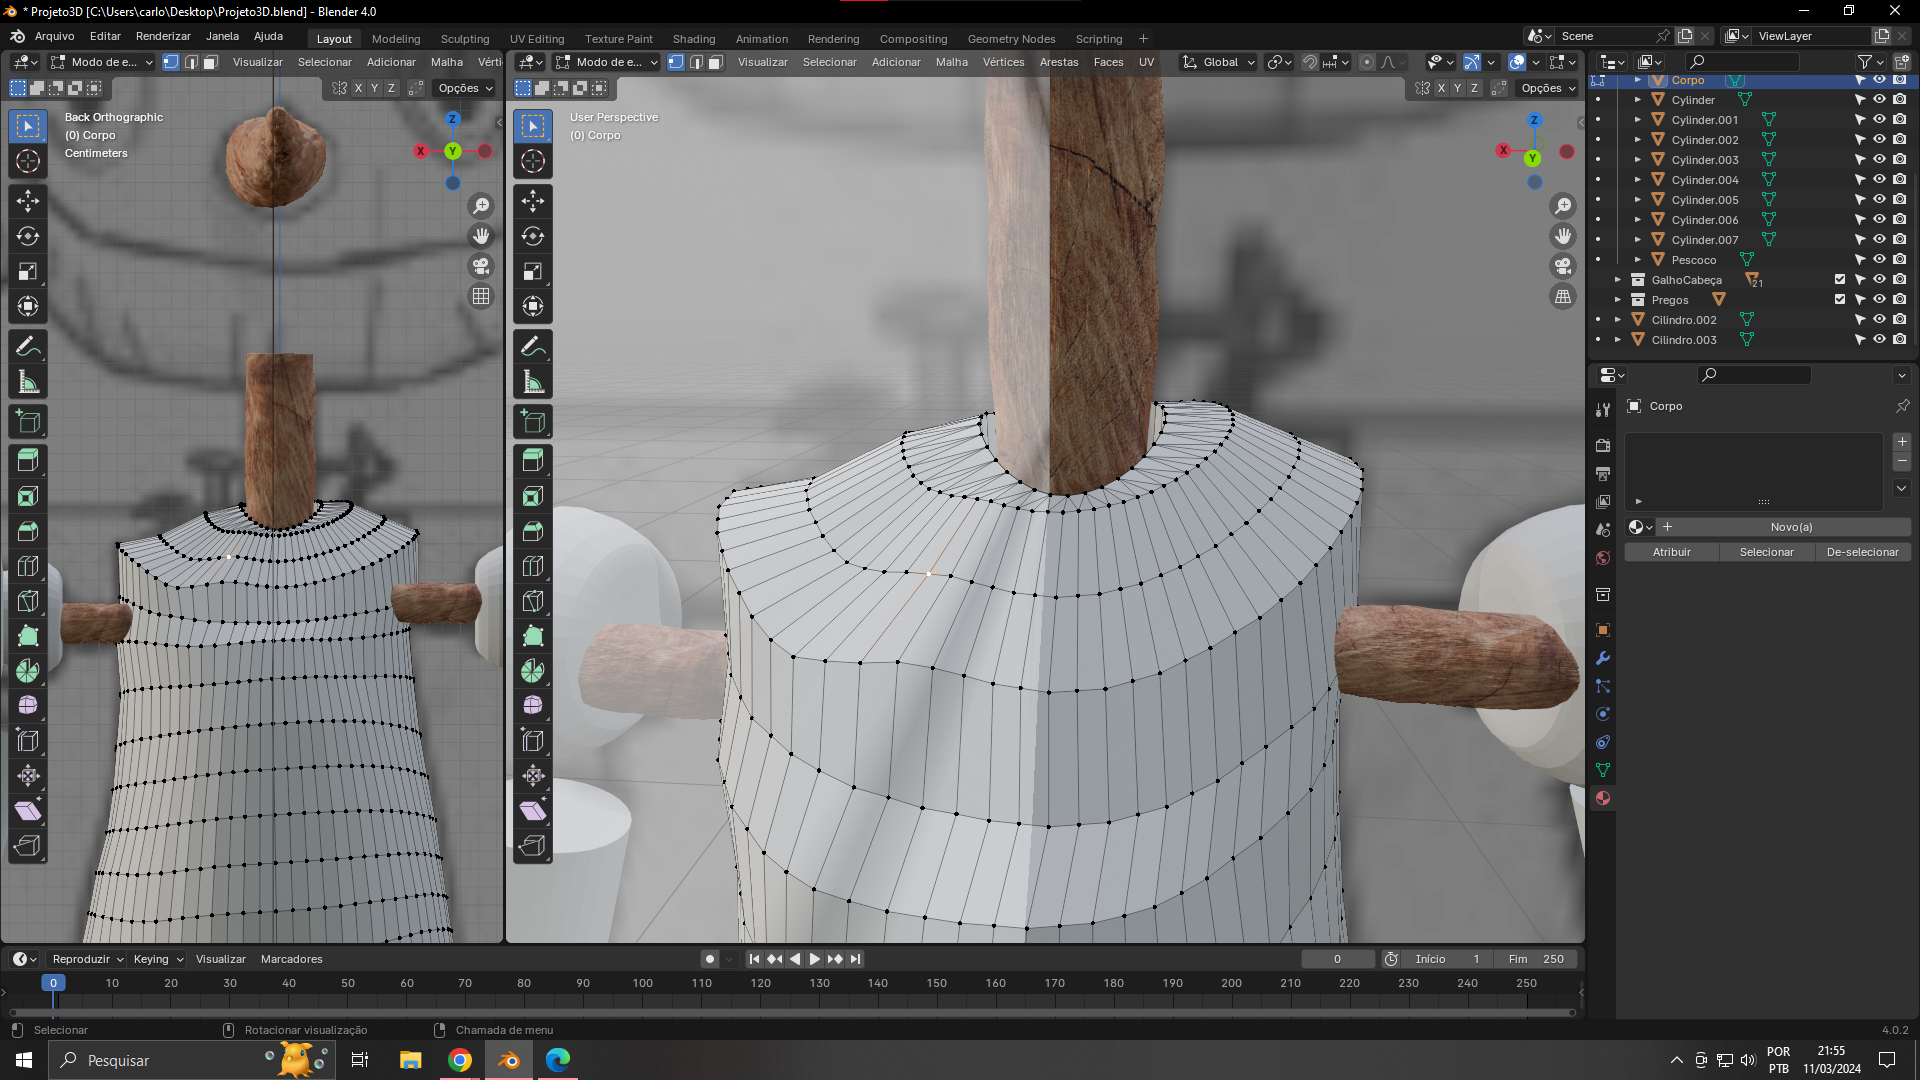The image size is (1920, 1080).
Task: Open the Reproduzir playback dropdown
Action: point(87,959)
